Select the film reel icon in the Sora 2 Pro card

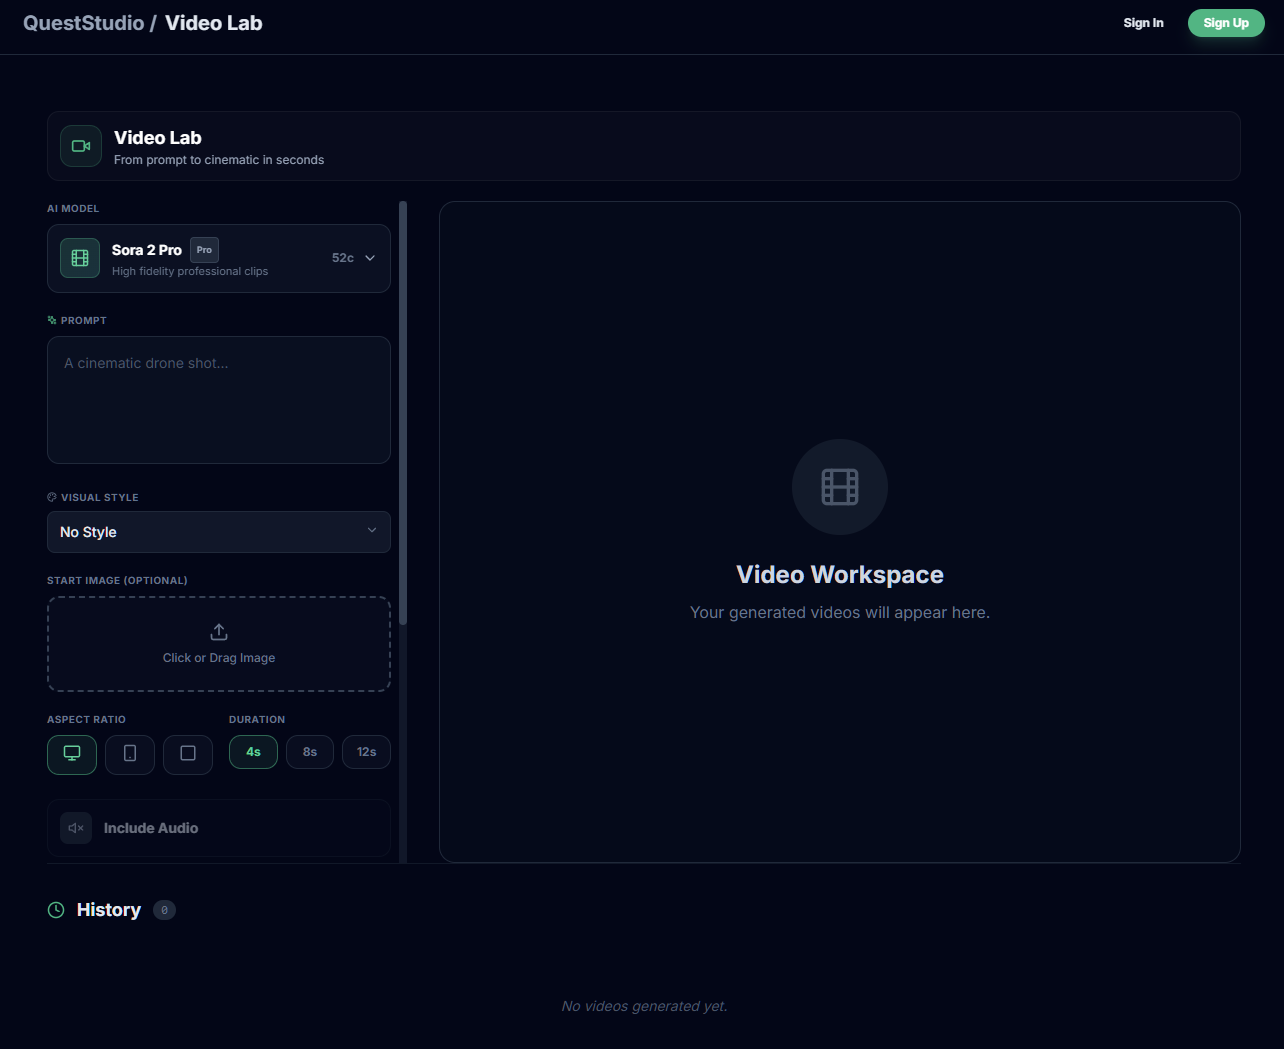pos(79,257)
